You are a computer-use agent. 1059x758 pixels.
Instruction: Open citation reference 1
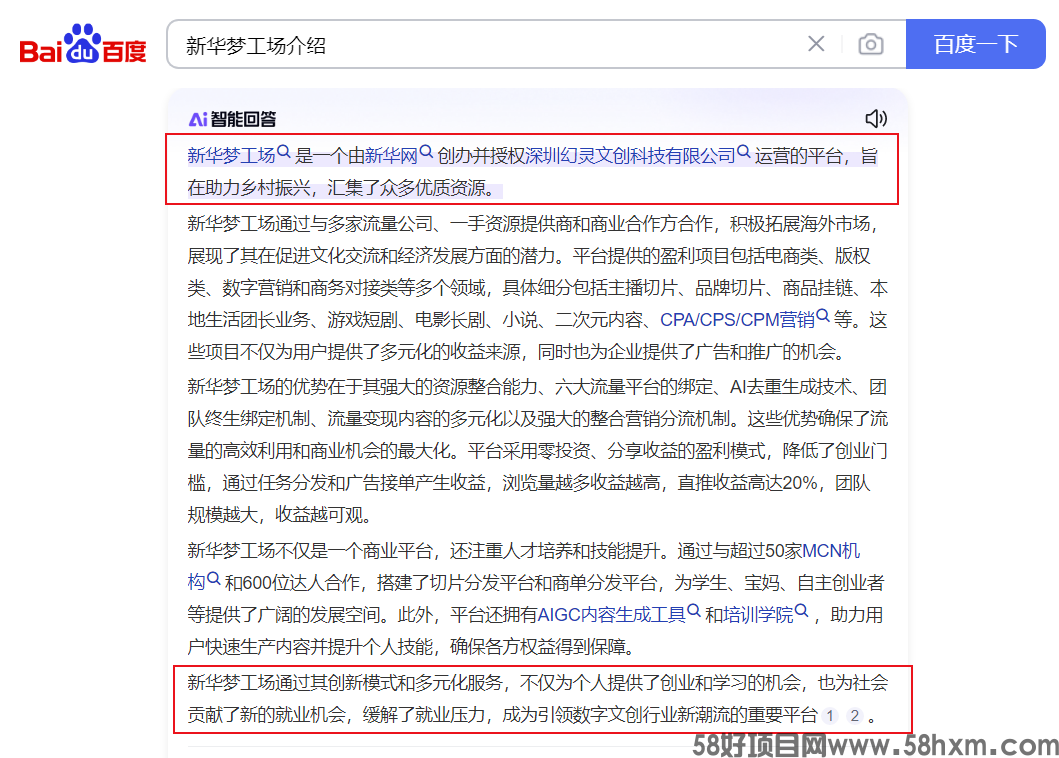[830, 716]
